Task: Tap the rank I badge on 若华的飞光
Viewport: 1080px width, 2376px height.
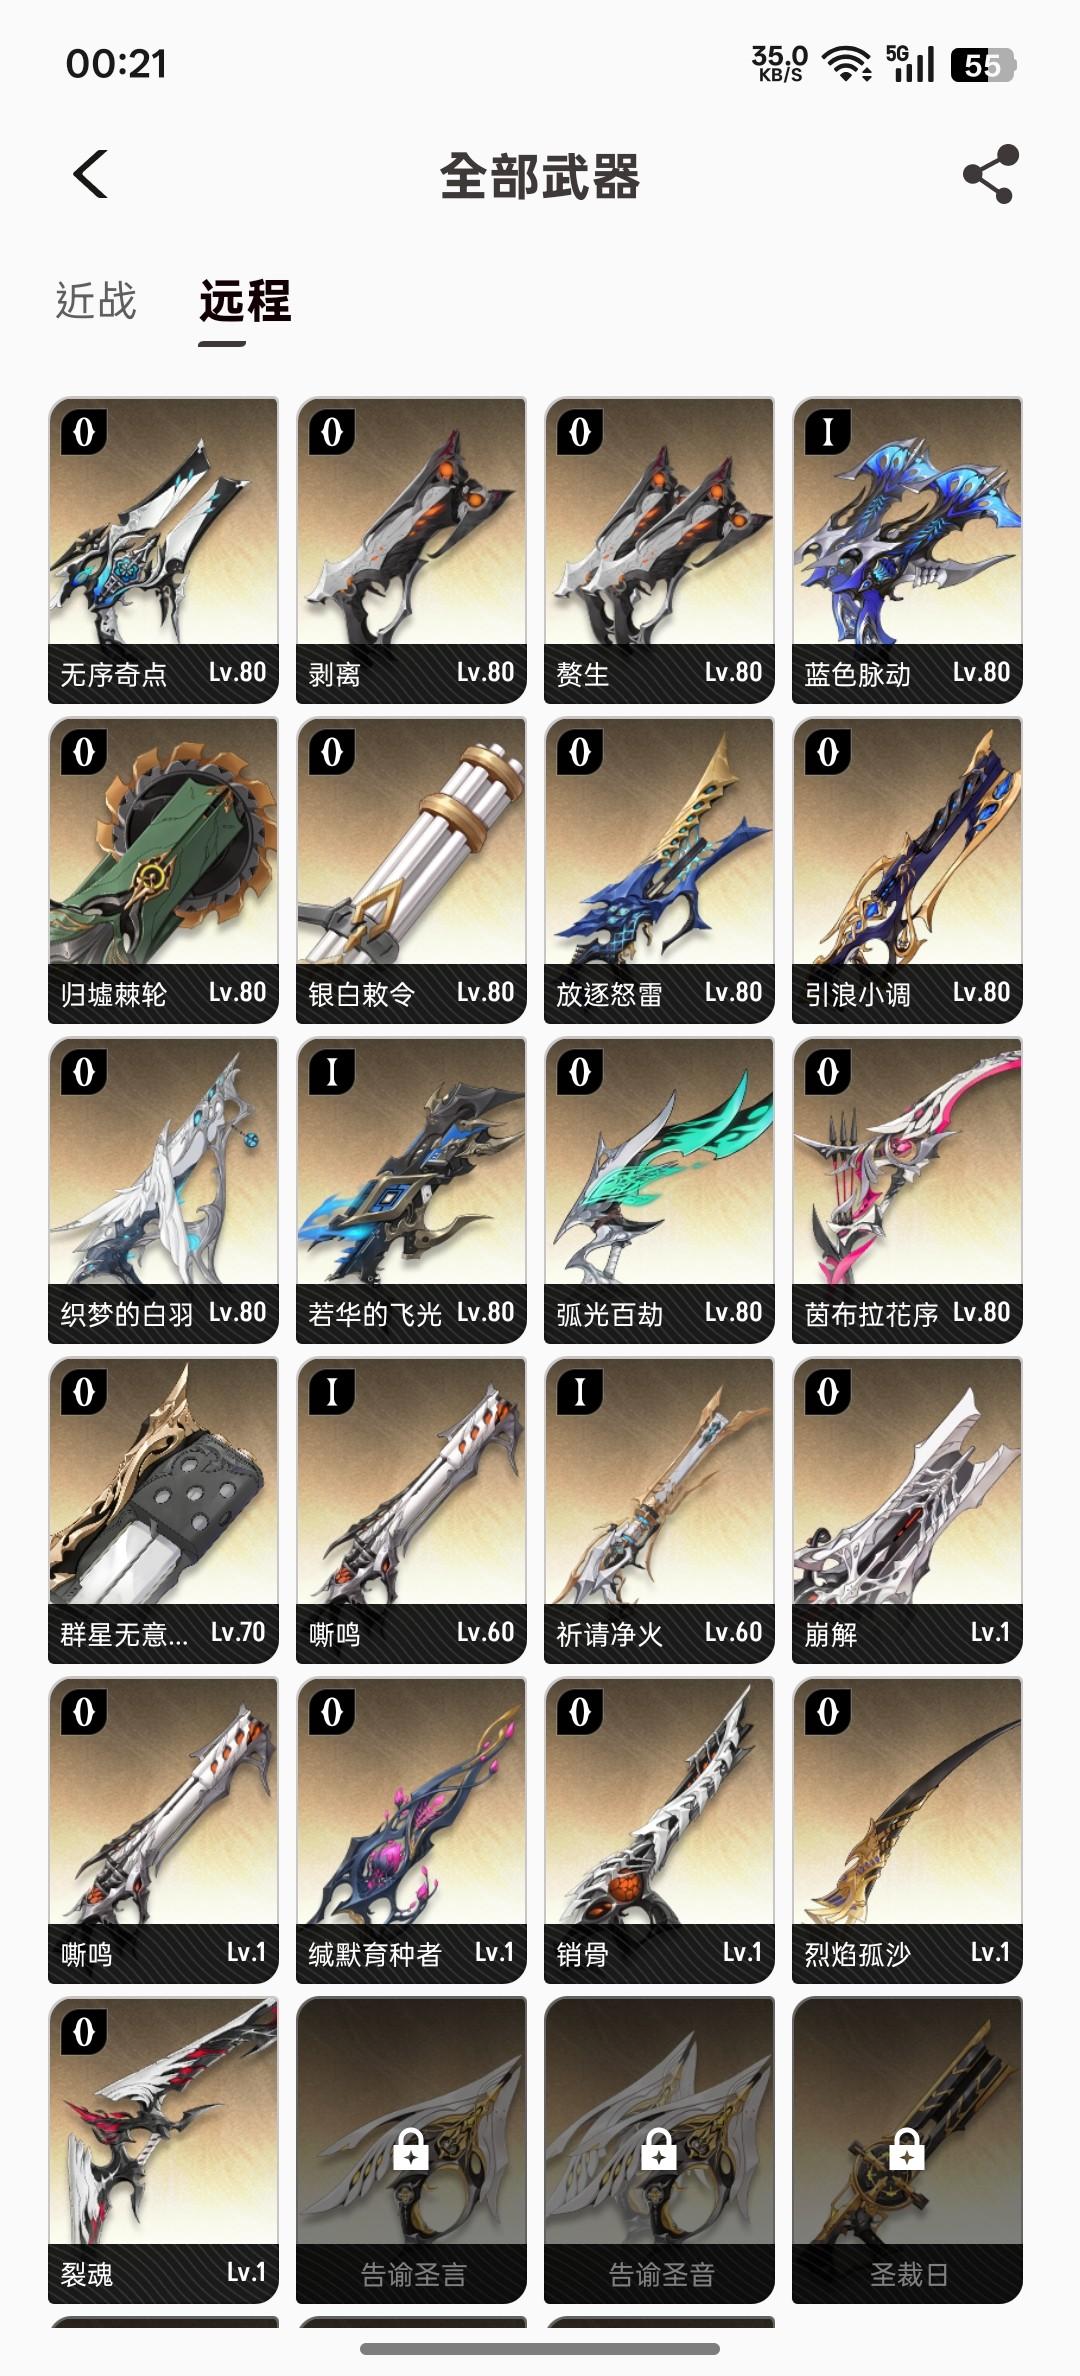Action: 332,1072
